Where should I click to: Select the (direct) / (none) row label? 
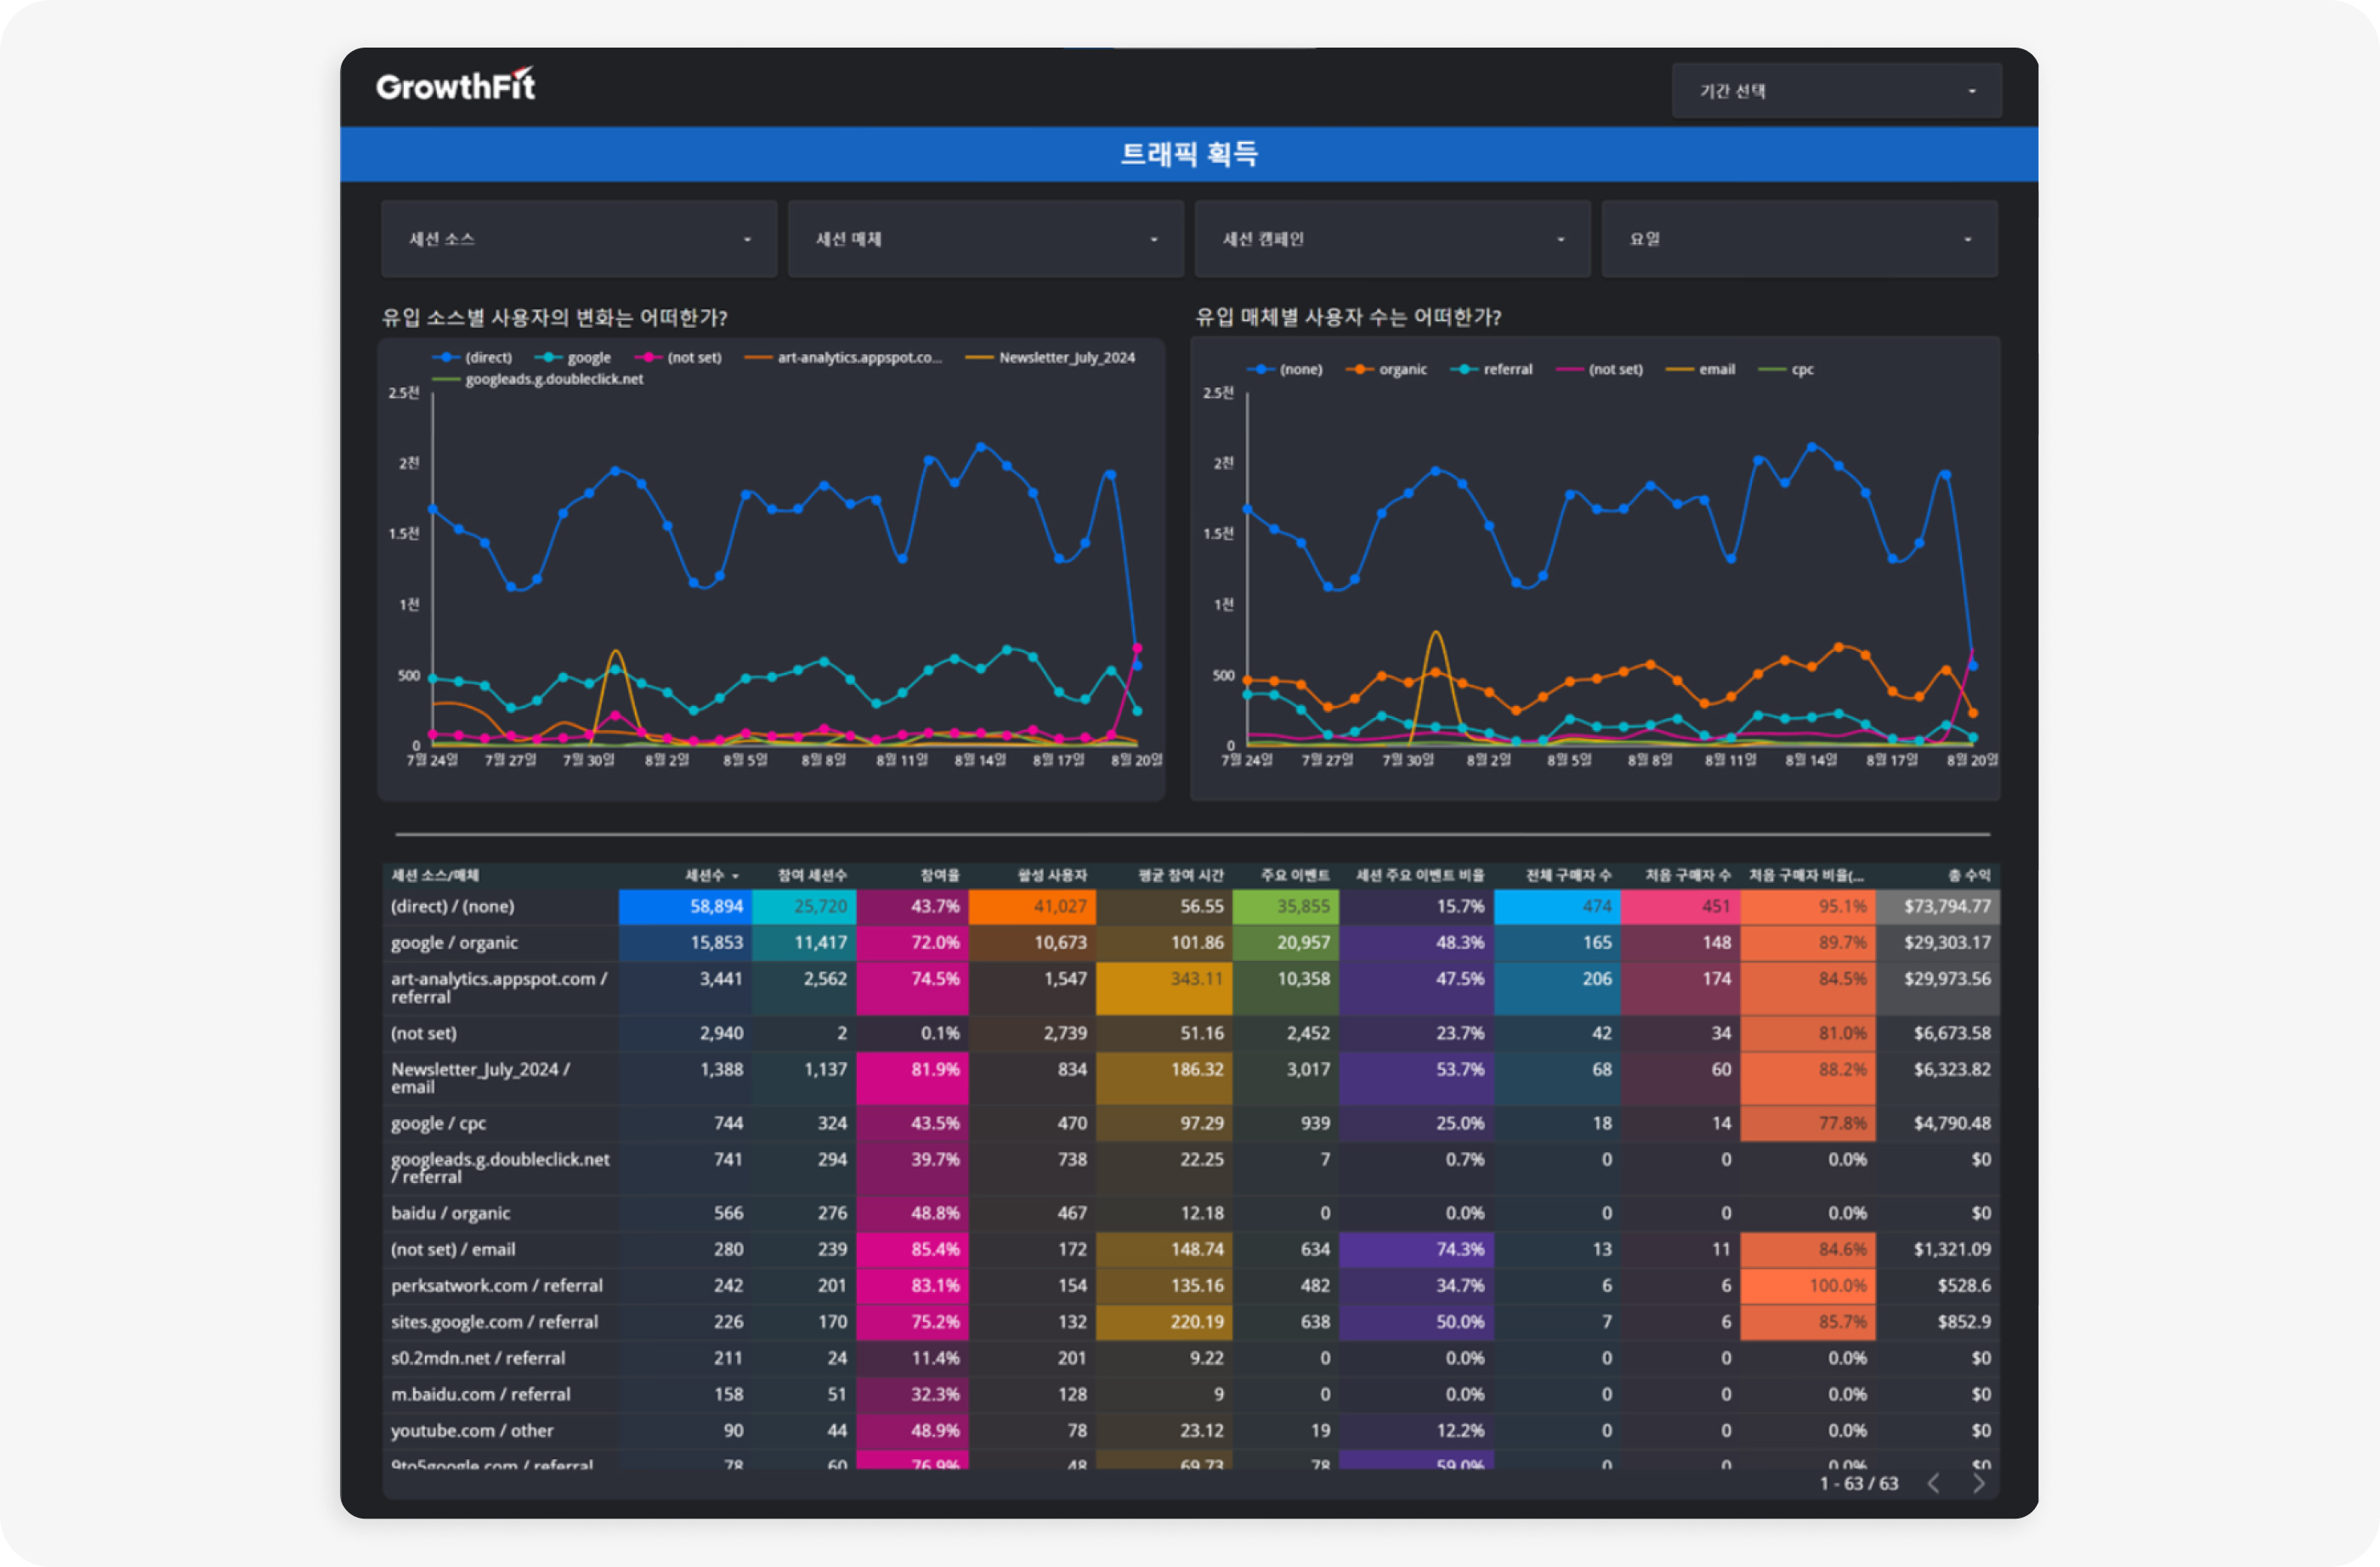point(452,906)
